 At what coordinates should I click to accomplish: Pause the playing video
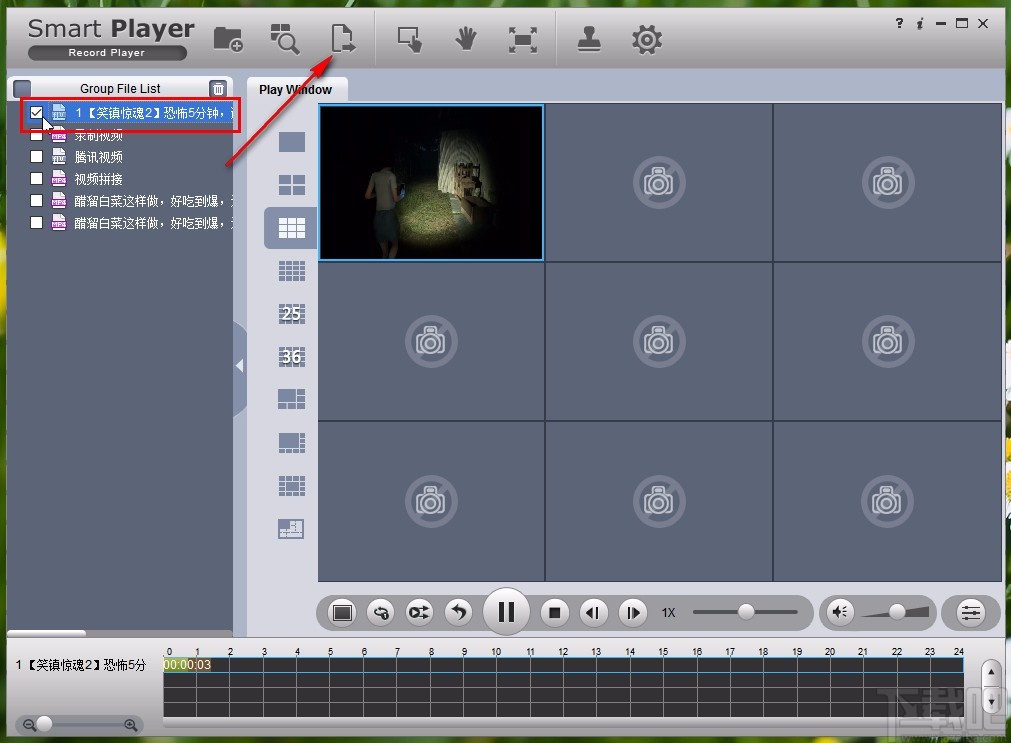coord(506,611)
